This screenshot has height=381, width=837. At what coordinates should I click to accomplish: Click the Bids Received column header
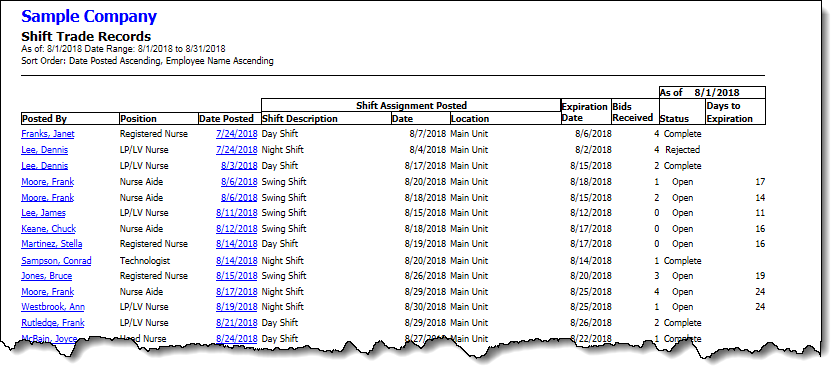[x=635, y=112]
